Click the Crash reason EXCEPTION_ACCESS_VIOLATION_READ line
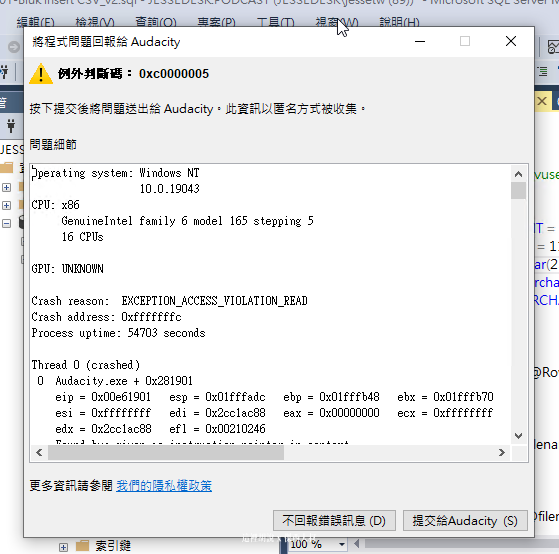Viewport: 559px width, 554px height. point(169,301)
